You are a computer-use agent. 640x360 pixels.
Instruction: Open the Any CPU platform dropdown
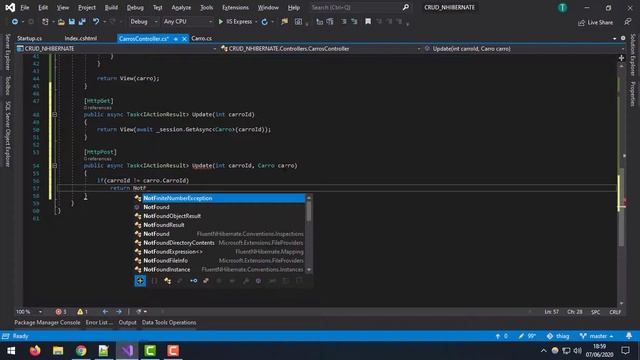tap(188, 22)
